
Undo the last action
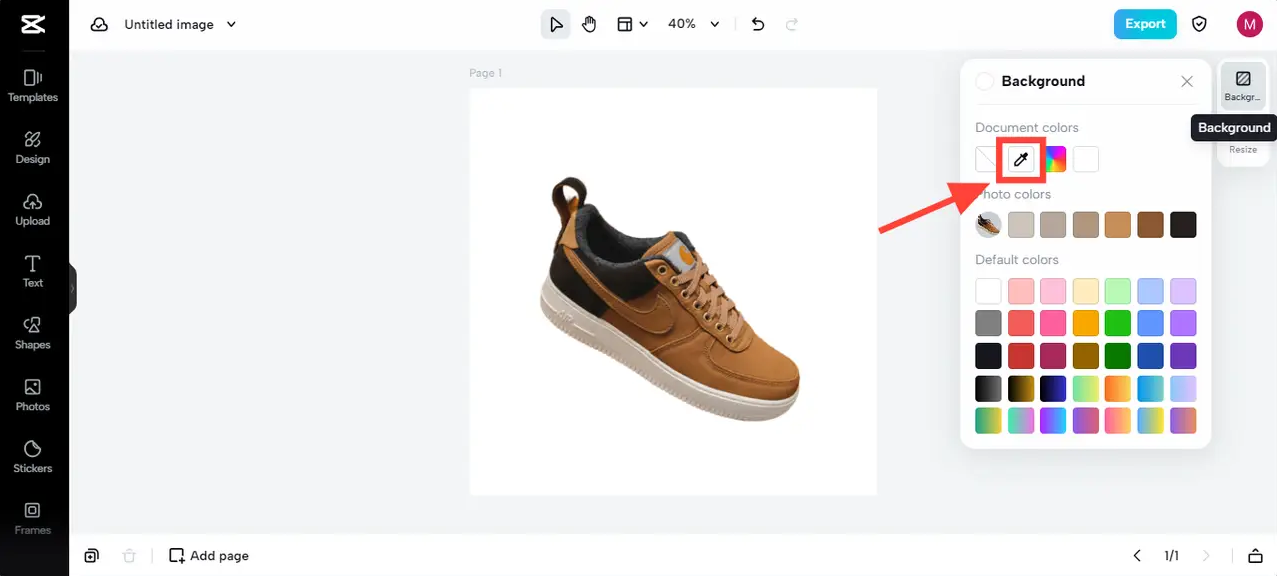tap(758, 24)
